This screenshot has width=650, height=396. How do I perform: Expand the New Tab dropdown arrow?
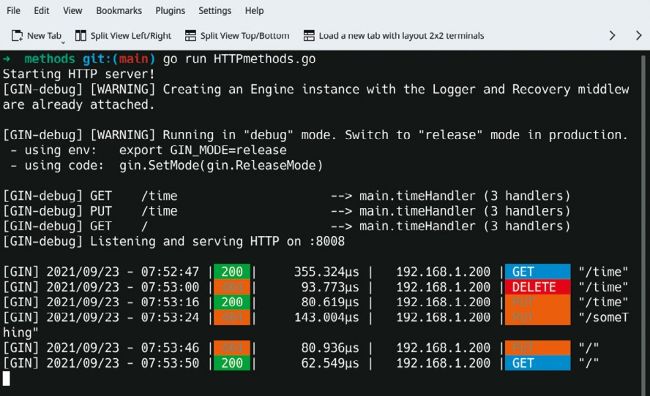63,42
